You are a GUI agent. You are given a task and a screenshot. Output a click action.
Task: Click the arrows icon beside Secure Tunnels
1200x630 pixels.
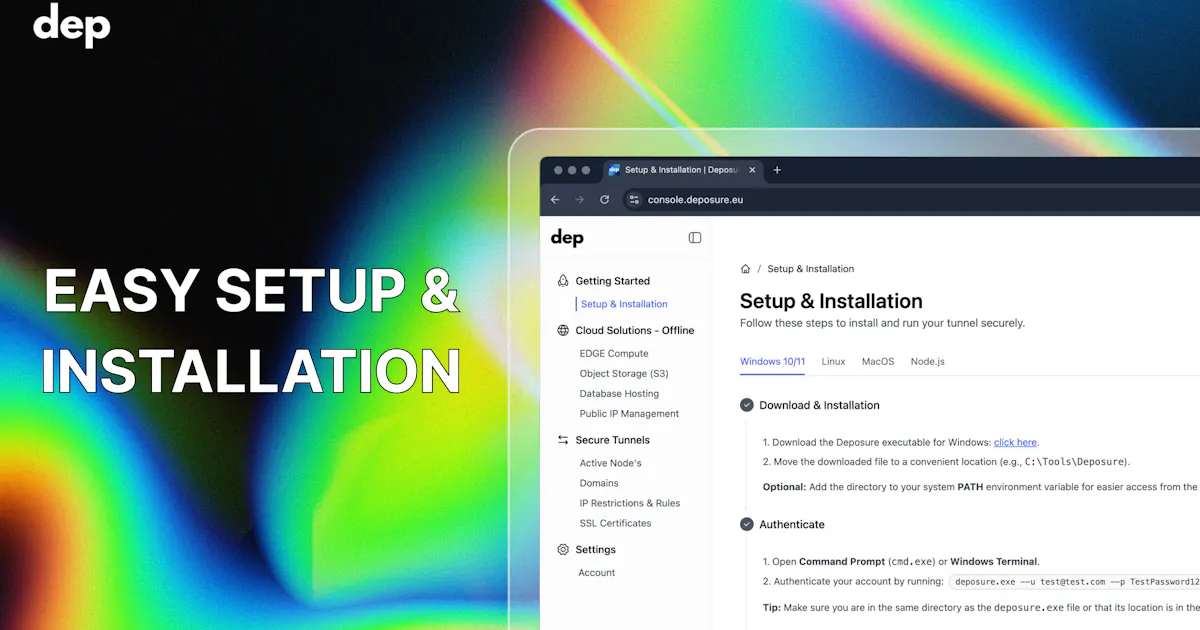pyautogui.click(x=563, y=440)
